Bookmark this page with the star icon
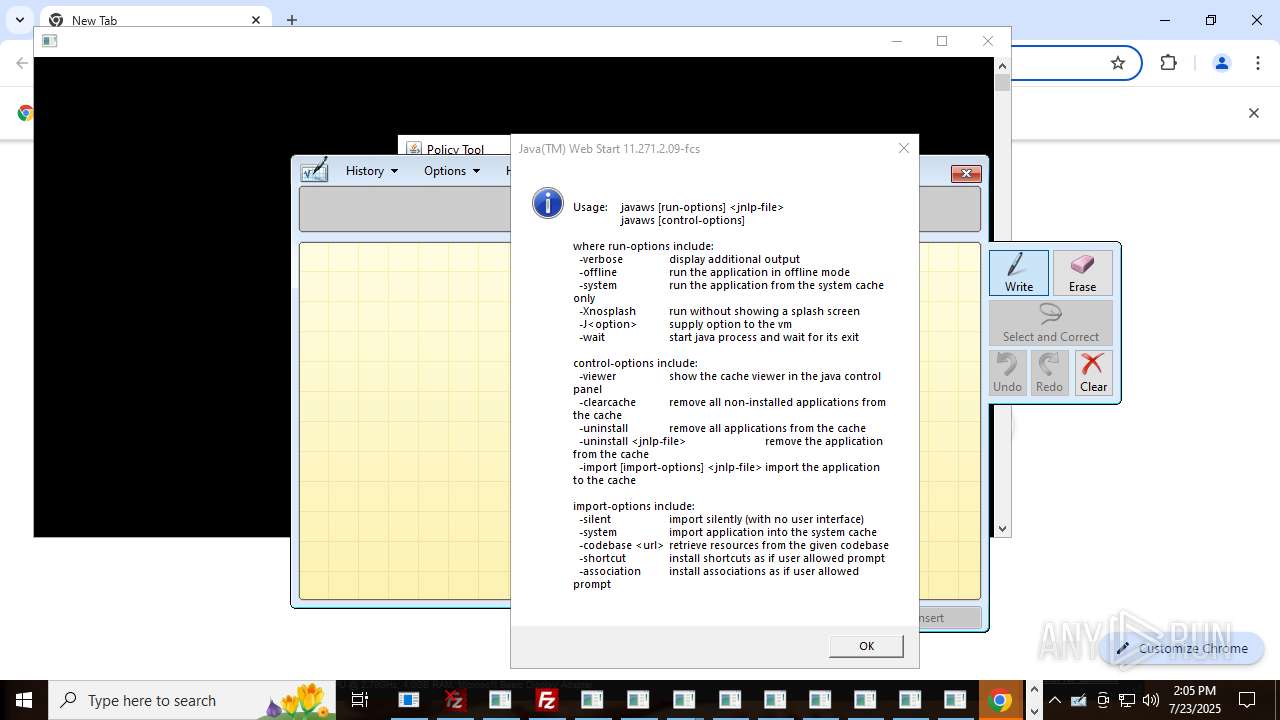This screenshot has height=720, width=1280. [x=1118, y=63]
